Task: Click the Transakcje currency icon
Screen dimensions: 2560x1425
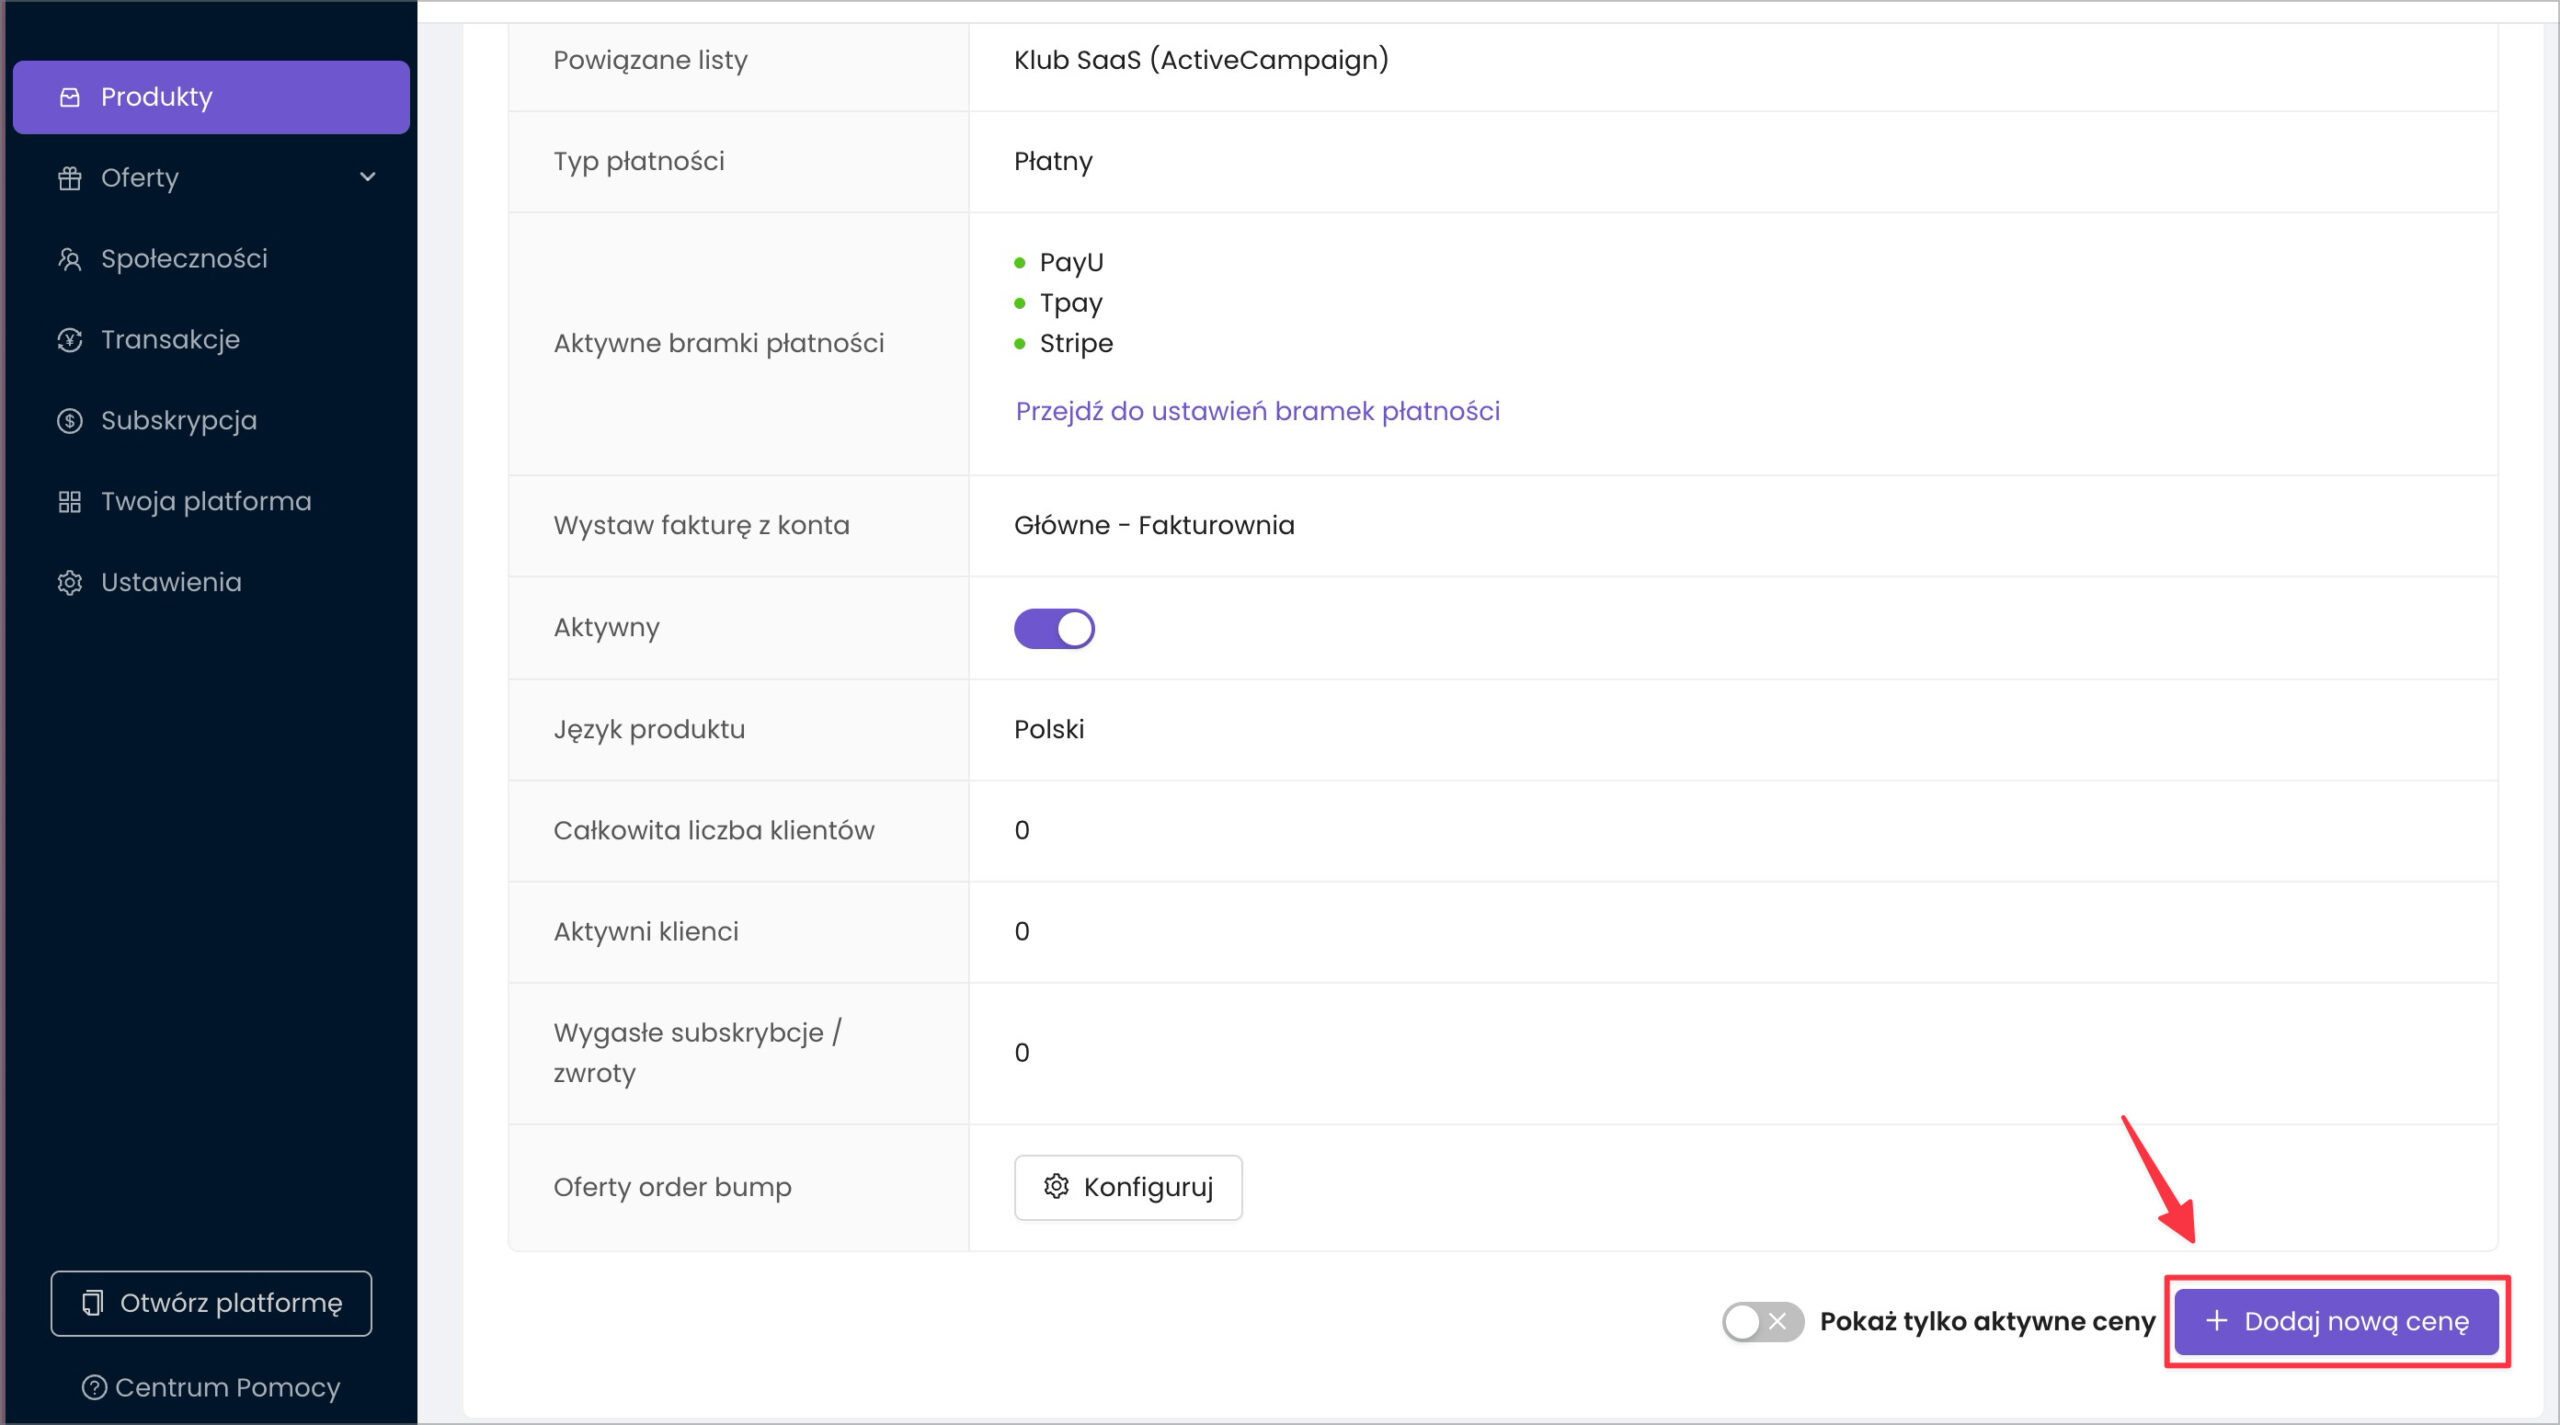Action: [69, 340]
